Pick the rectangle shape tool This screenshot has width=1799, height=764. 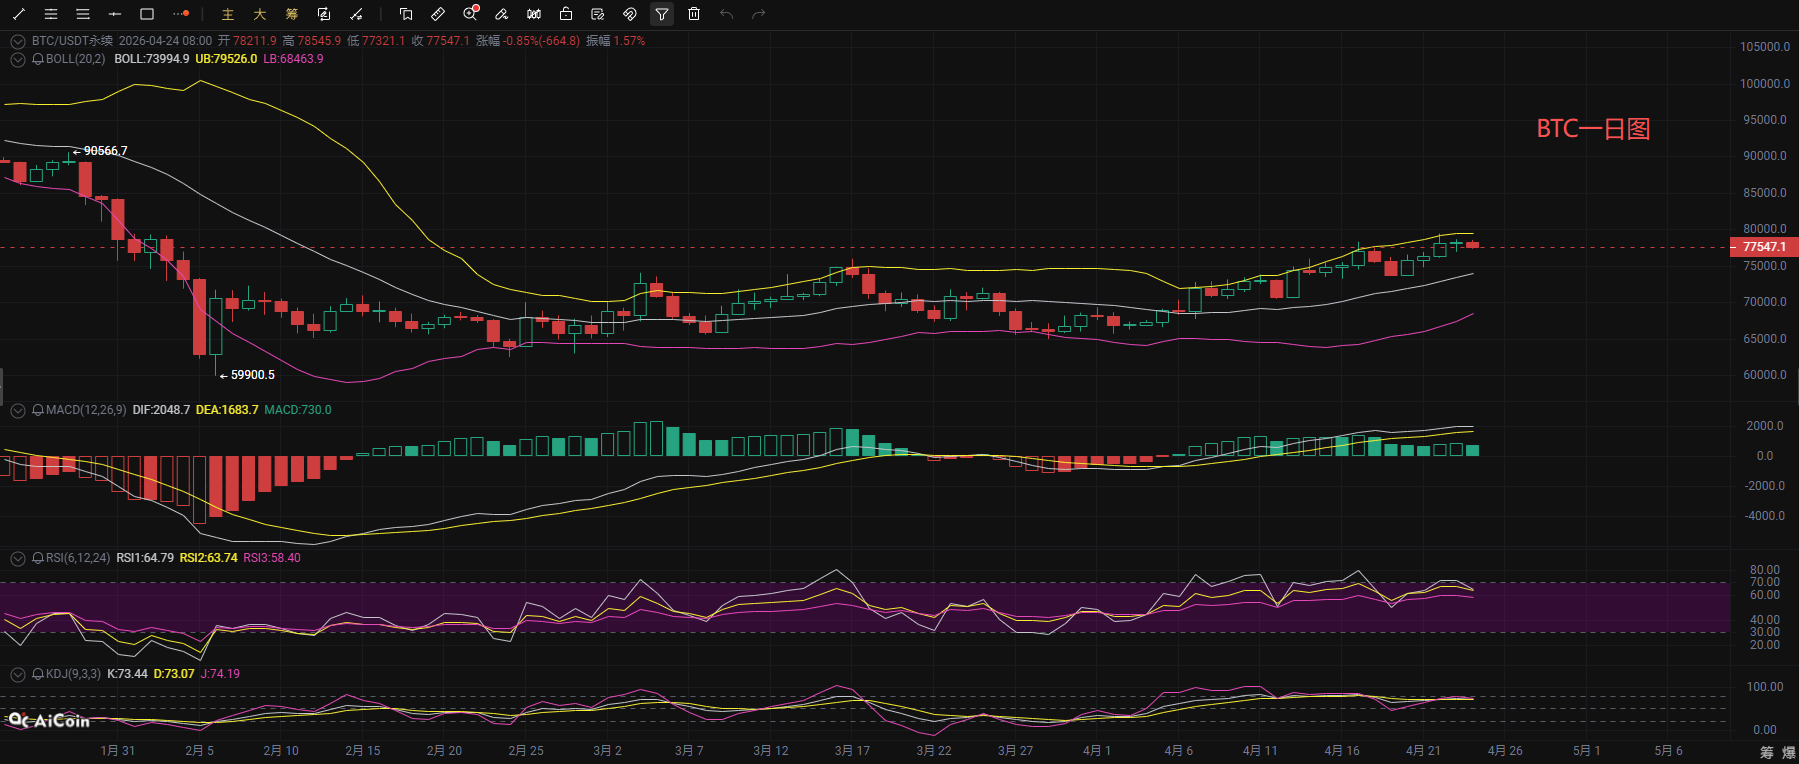tap(147, 14)
